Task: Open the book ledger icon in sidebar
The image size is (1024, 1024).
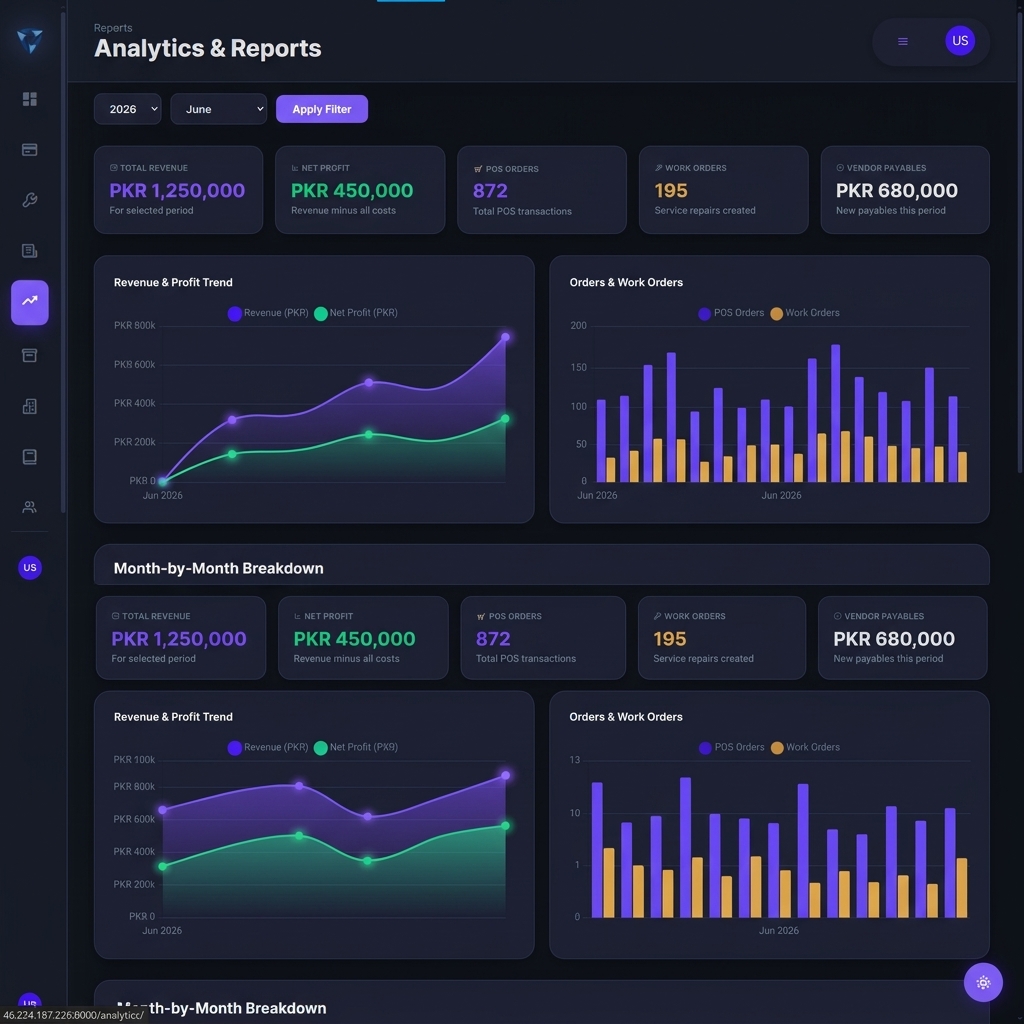Action: tap(29, 456)
